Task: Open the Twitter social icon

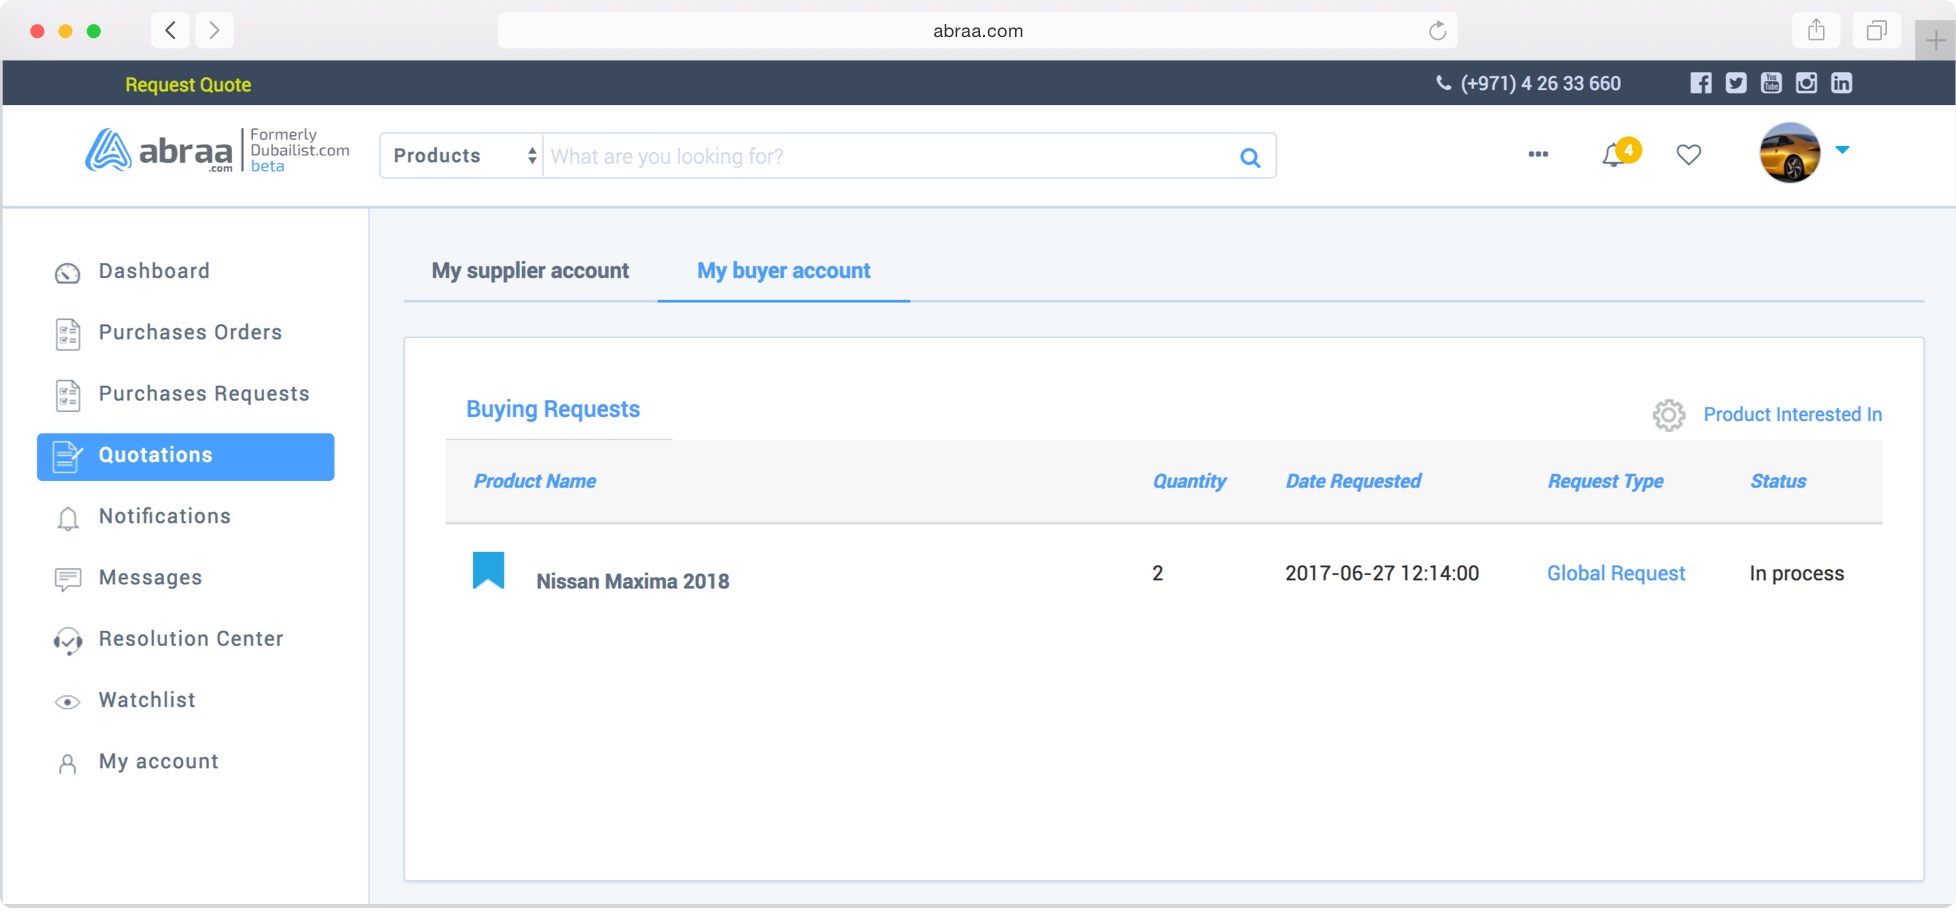Action: coord(1736,83)
